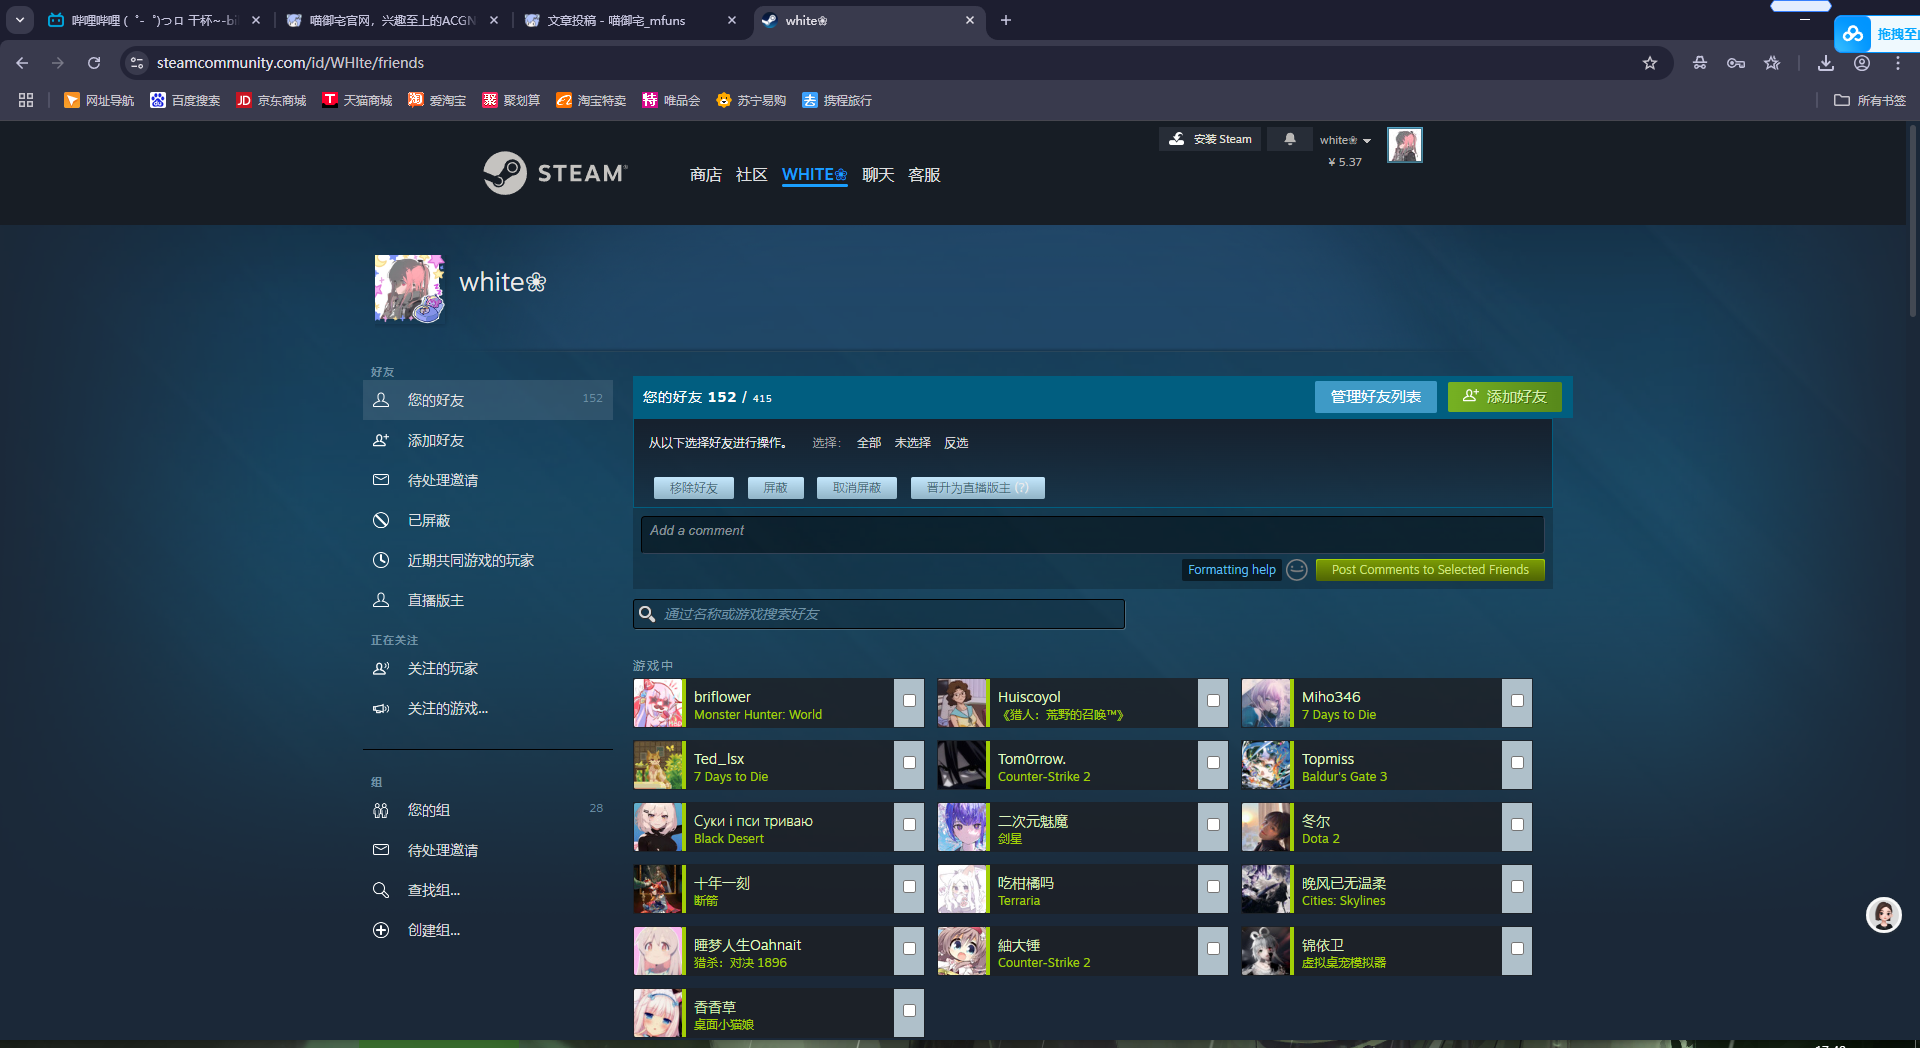This screenshot has height=1048, width=1920.
Task: Open 所有书签 bookmarks folder
Action: tap(1870, 100)
